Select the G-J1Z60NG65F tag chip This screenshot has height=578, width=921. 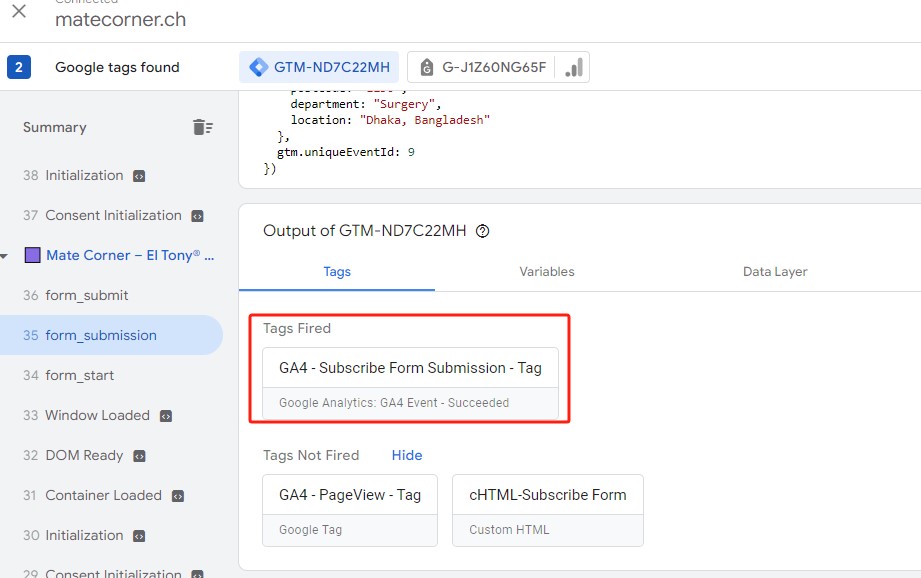[498, 67]
